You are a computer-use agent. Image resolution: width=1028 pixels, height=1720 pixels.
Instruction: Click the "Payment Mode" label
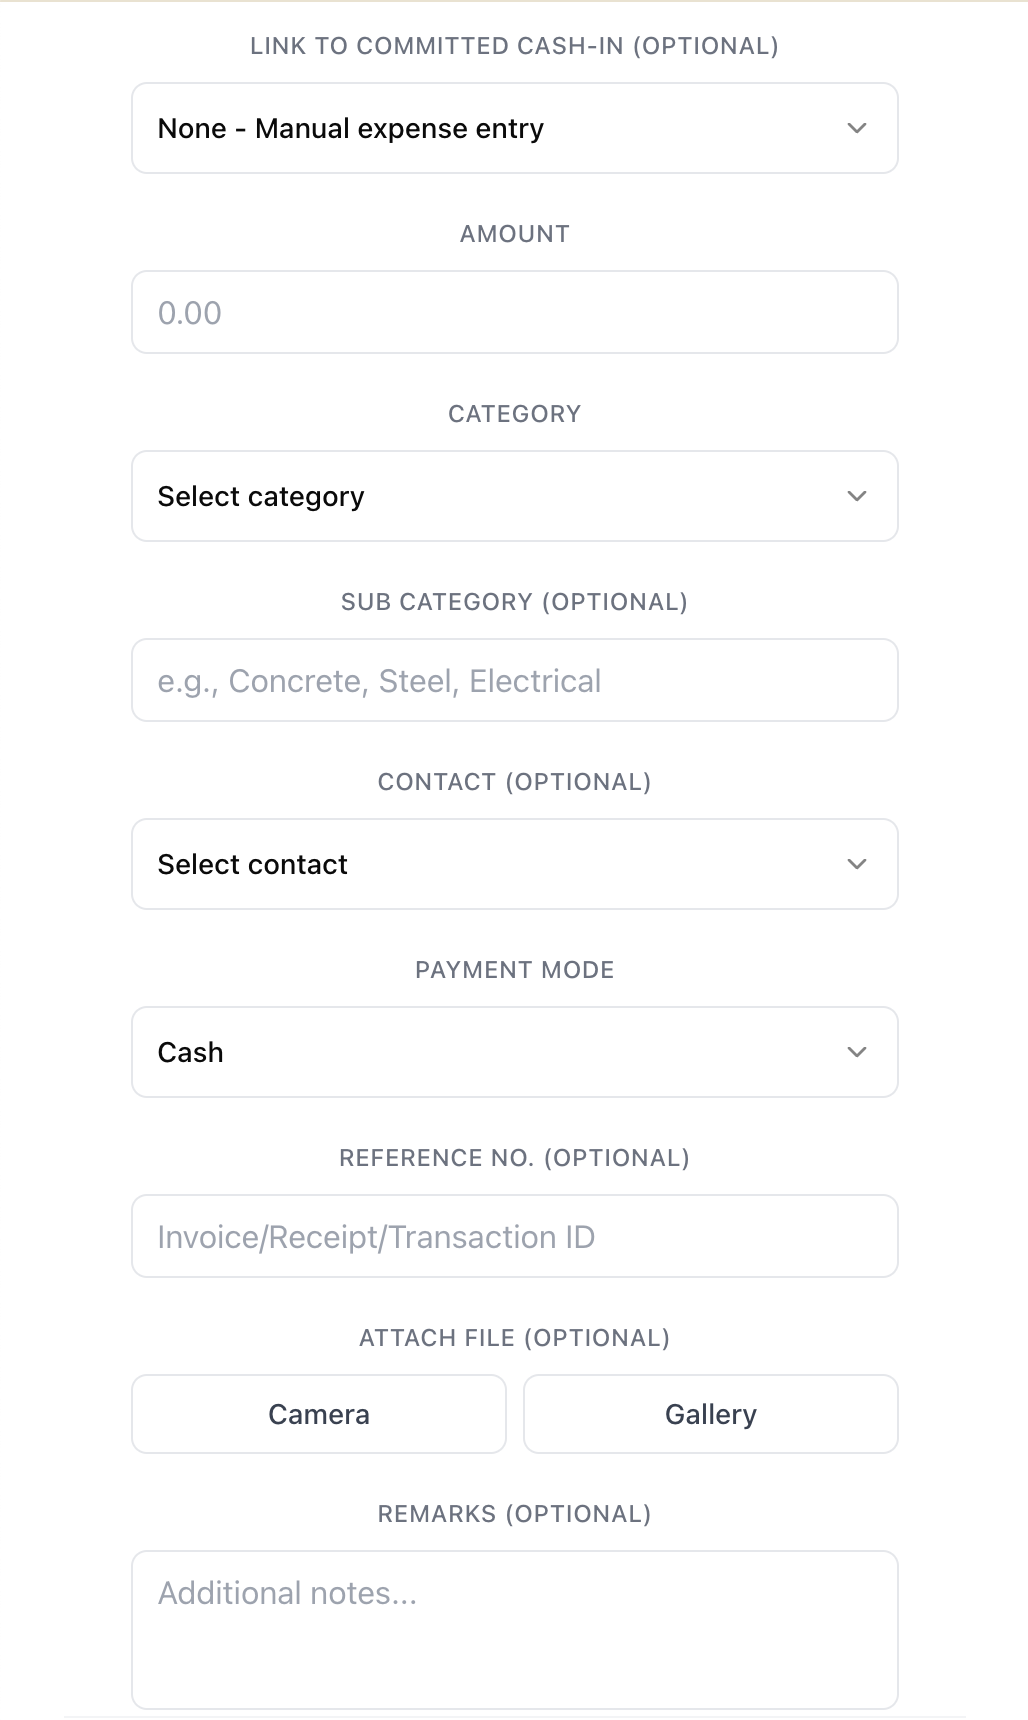coord(514,970)
